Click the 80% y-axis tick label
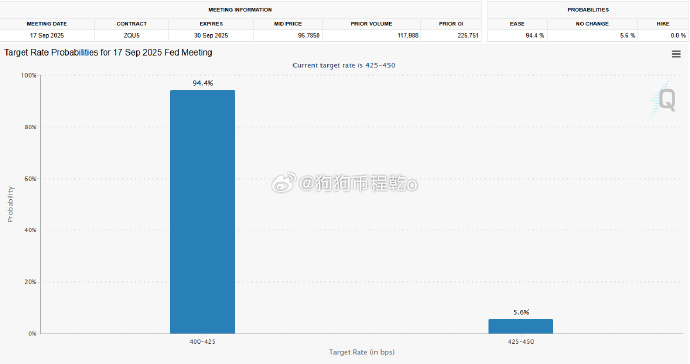The image size is (690, 364). pos(30,127)
